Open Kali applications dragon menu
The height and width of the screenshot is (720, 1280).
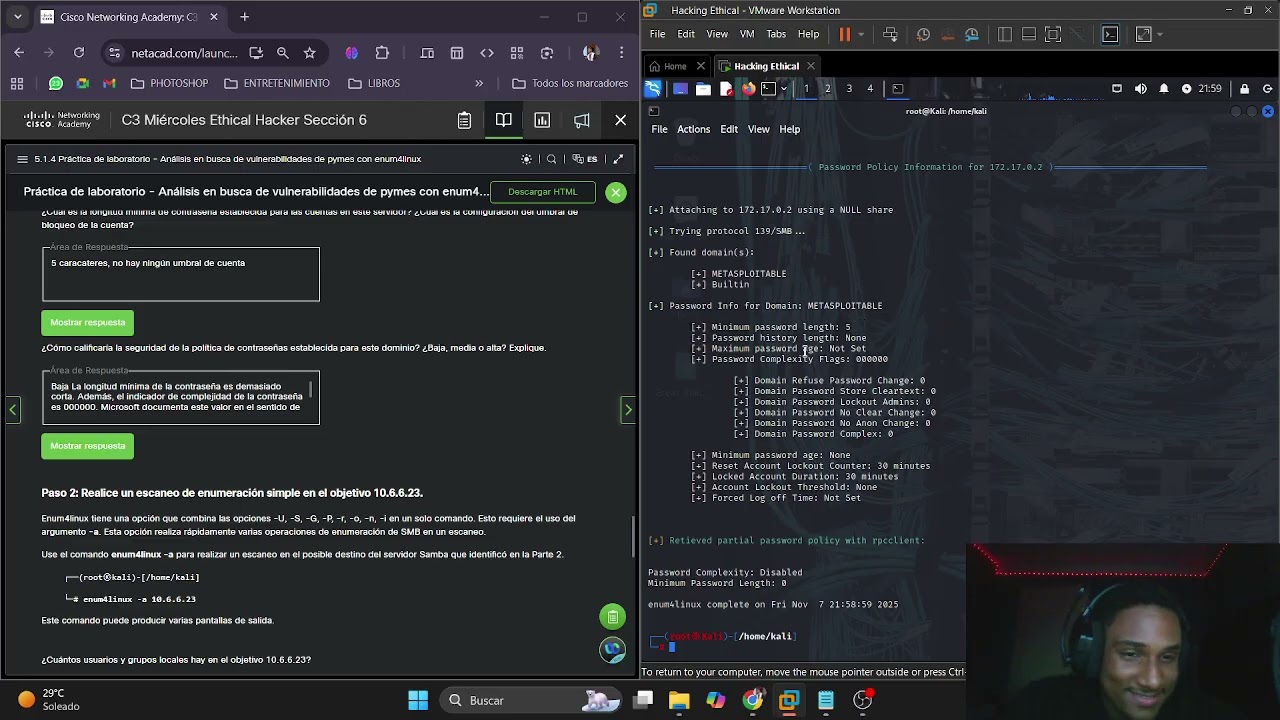(653, 88)
